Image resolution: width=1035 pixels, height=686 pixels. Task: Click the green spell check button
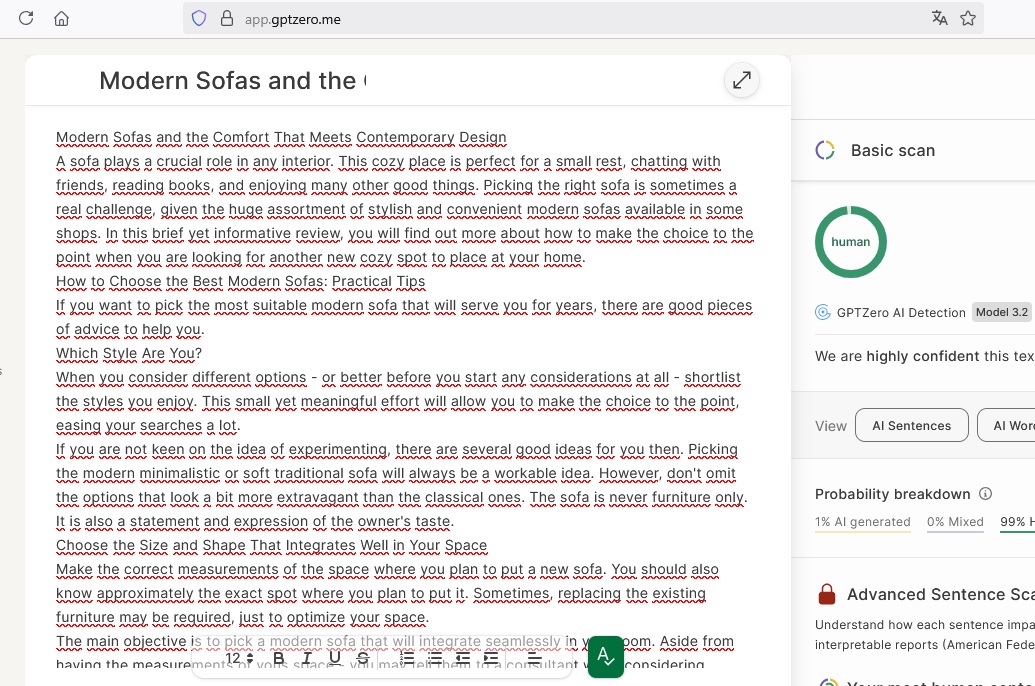point(605,657)
